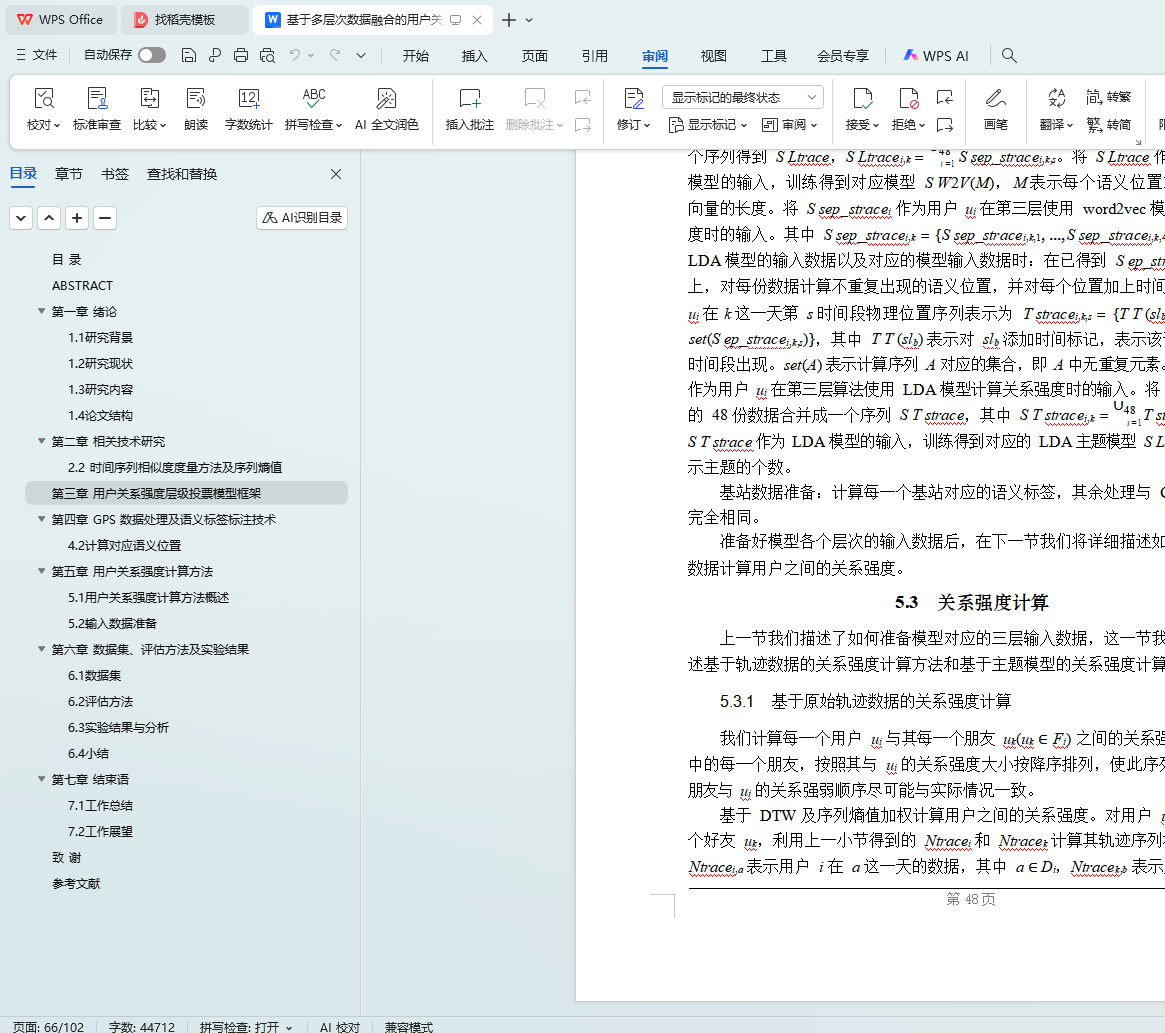Click the print icon in quick access bar

tap(241, 56)
